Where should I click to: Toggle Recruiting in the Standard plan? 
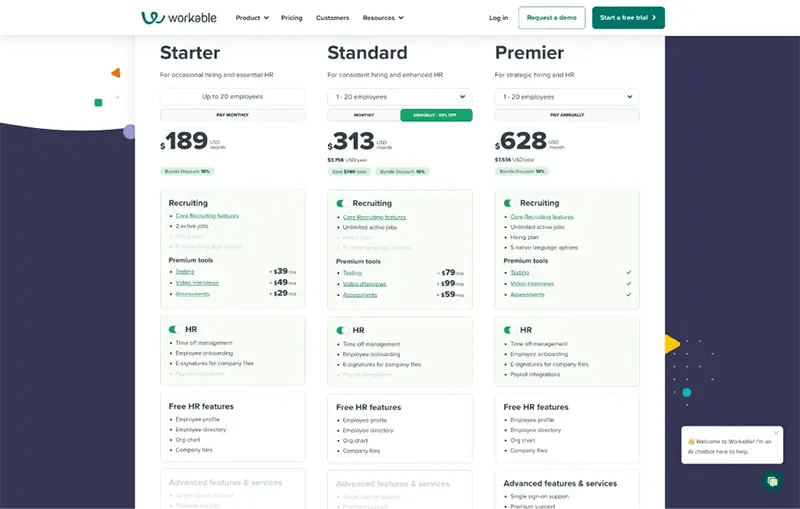342,203
